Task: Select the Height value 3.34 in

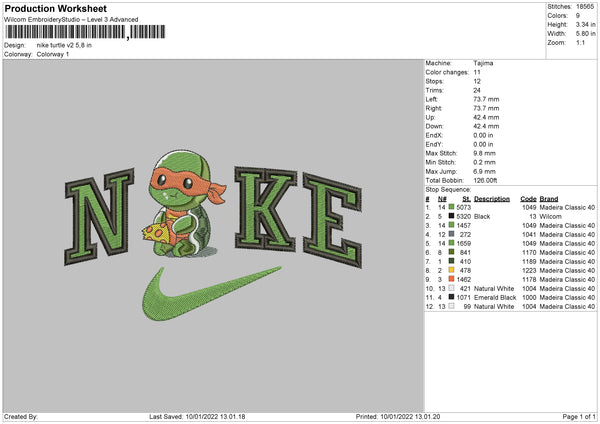Action: click(x=585, y=24)
